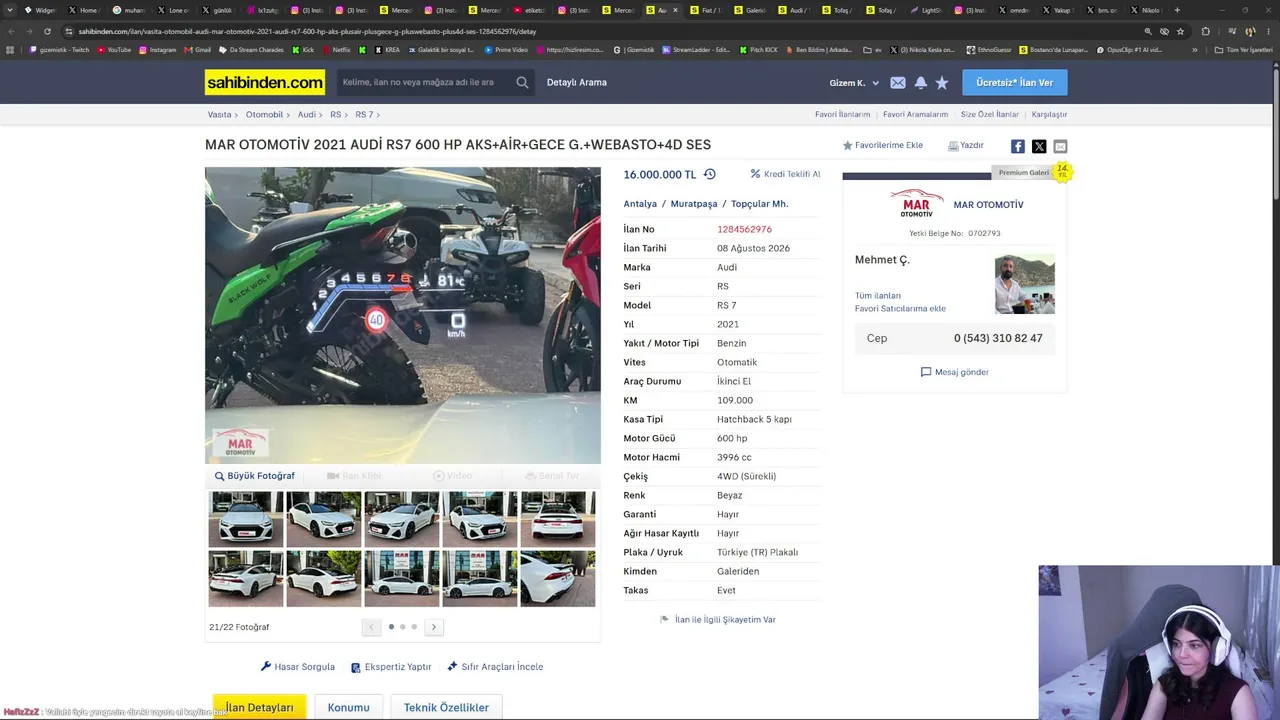Image resolution: width=1280 pixels, height=720 pixels.
Task: Open Size Özel İlanlar link
Action: click(x=990, y=115)
